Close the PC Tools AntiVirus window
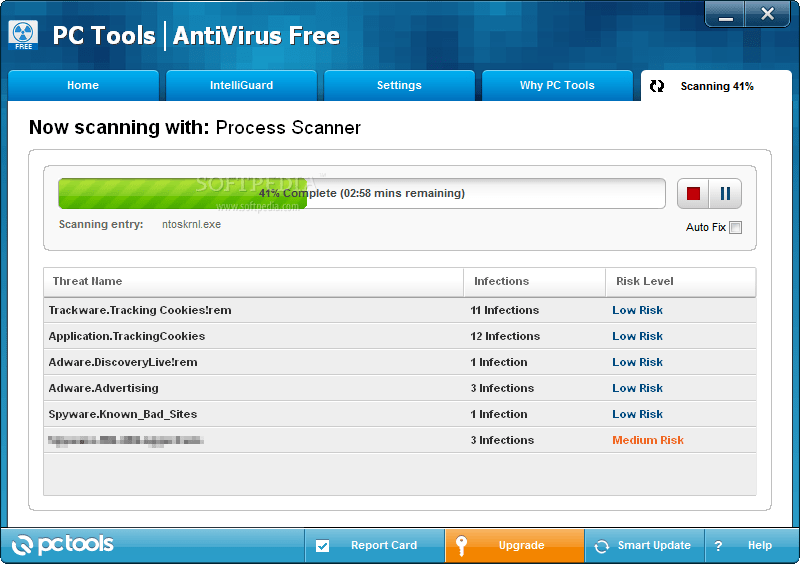The image size is (800, 564). coord(767,14)
